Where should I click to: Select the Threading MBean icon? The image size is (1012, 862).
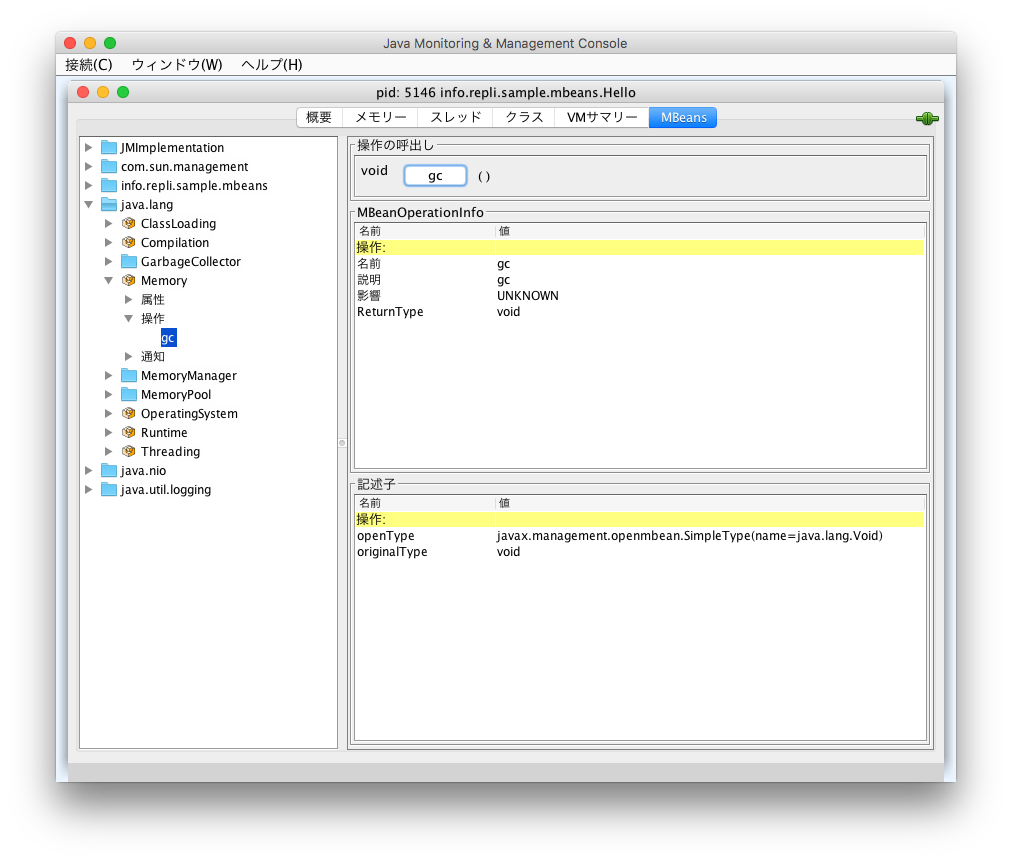click(128, 451)
